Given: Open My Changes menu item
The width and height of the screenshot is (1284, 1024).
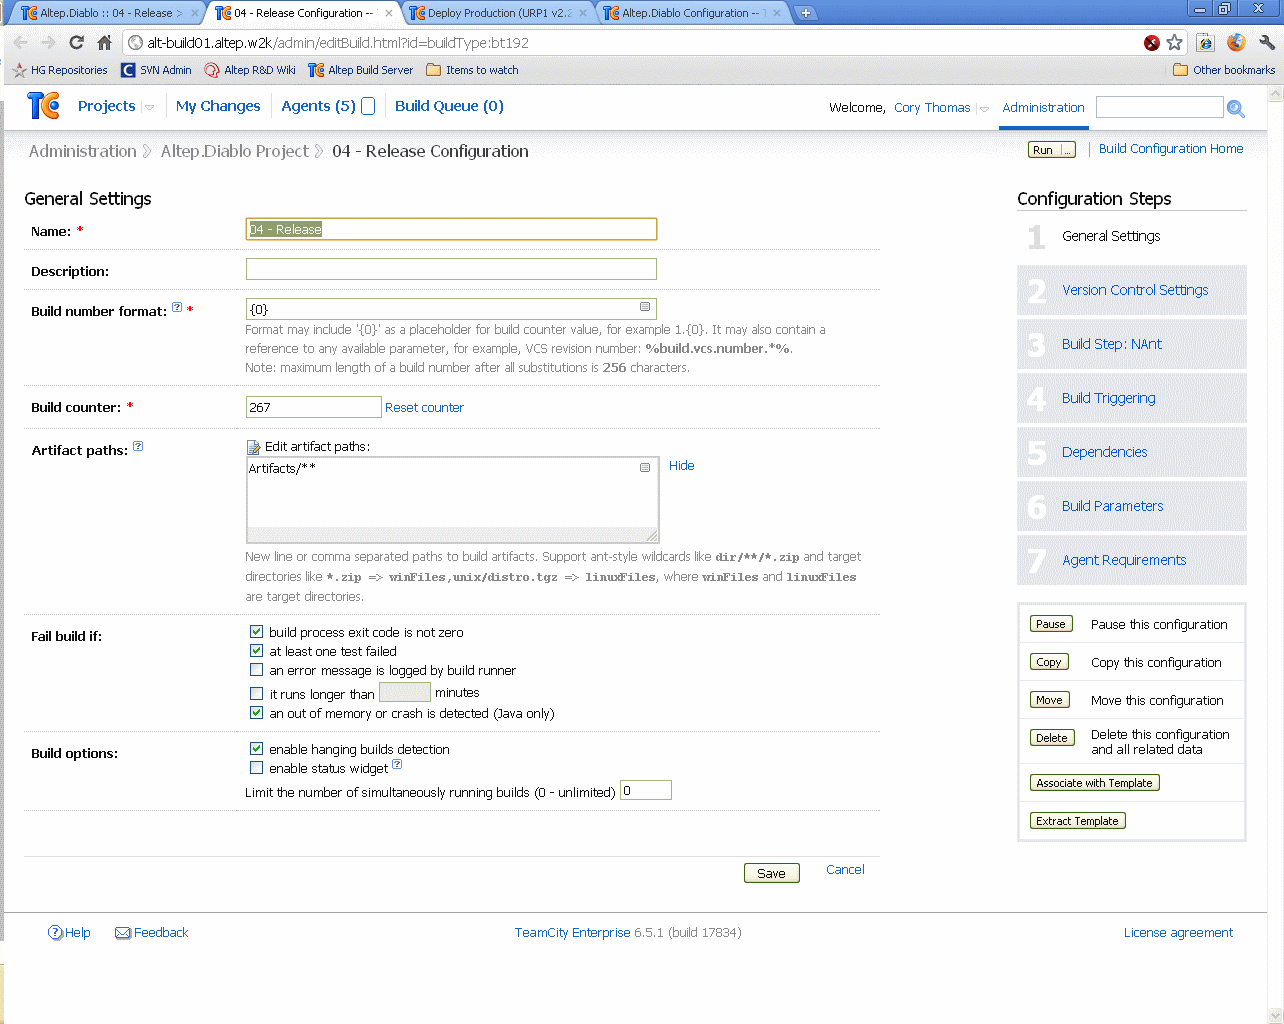Looking at the screenshot, I should pos(218,106).
